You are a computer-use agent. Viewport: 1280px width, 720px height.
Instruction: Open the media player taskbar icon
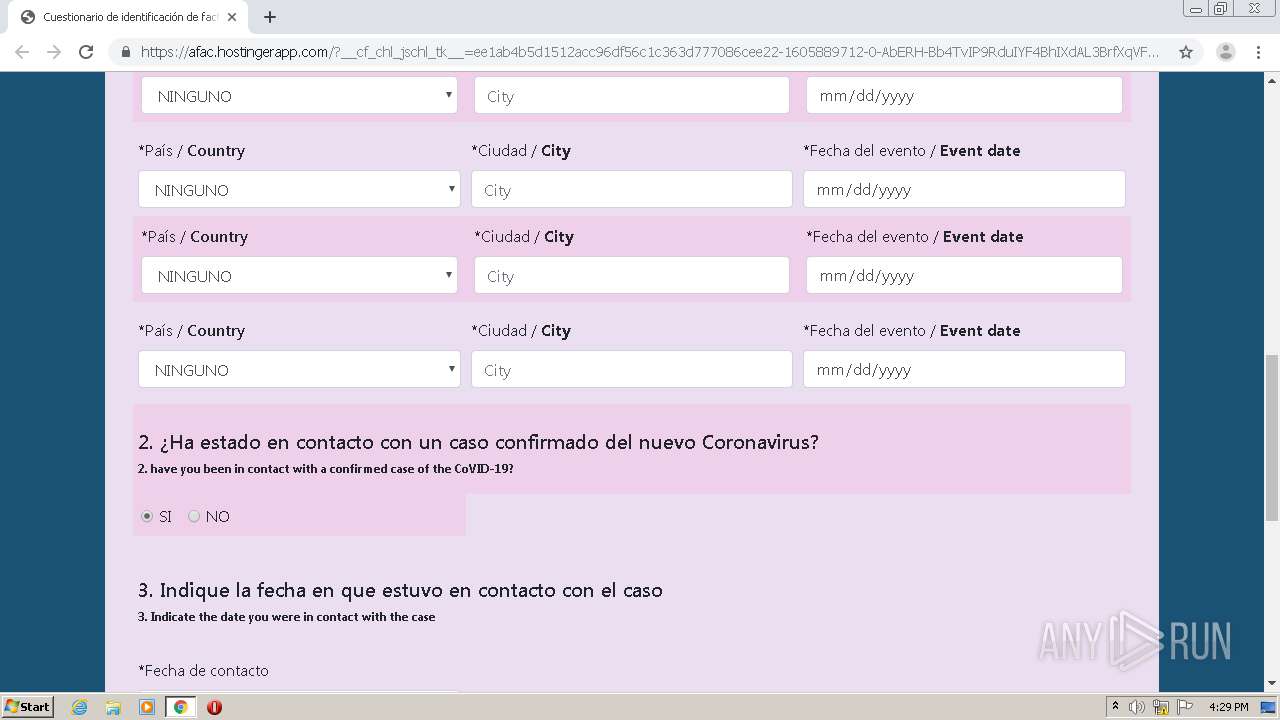[147, 707]
